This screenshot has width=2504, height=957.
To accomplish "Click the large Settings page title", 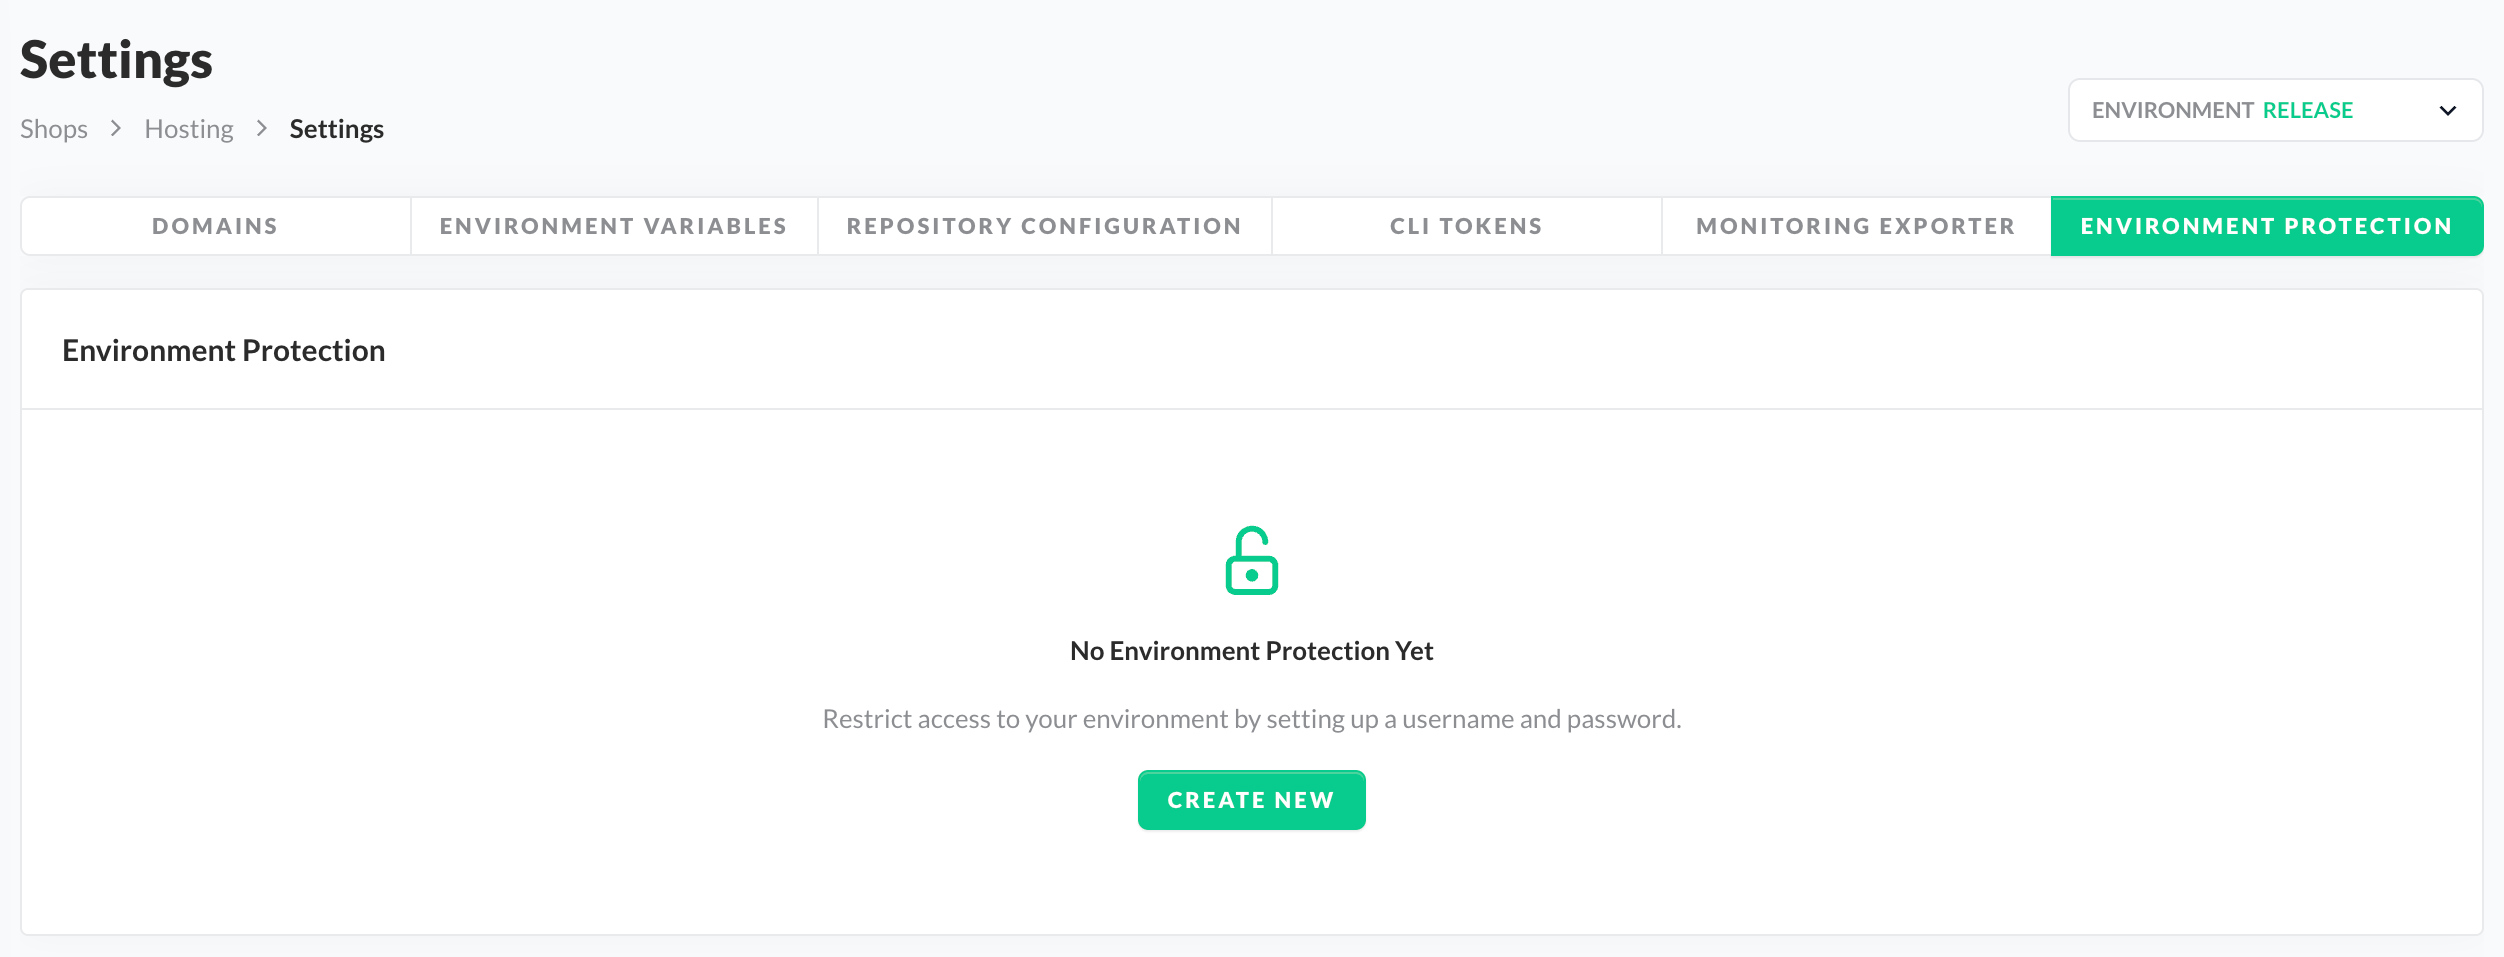I will 116,60.
